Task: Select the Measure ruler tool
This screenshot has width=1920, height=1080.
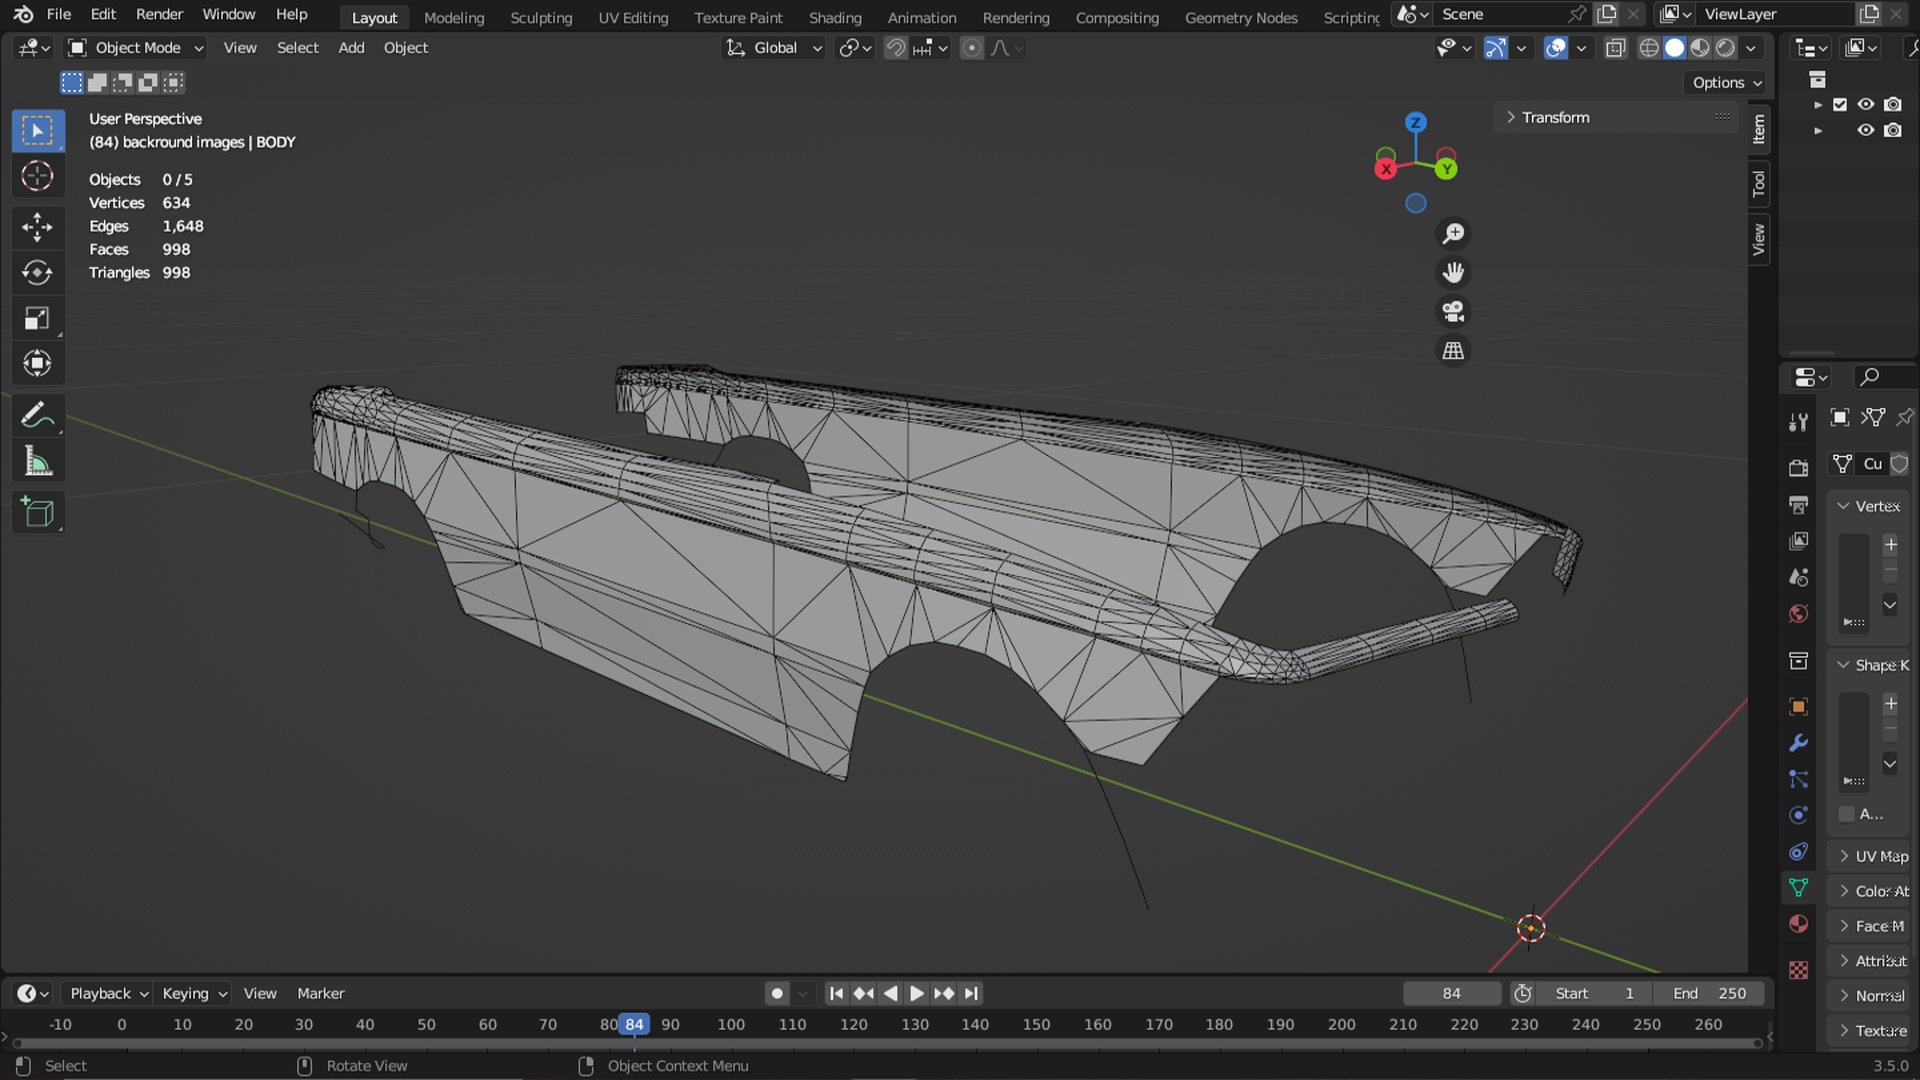Action: 37,461
